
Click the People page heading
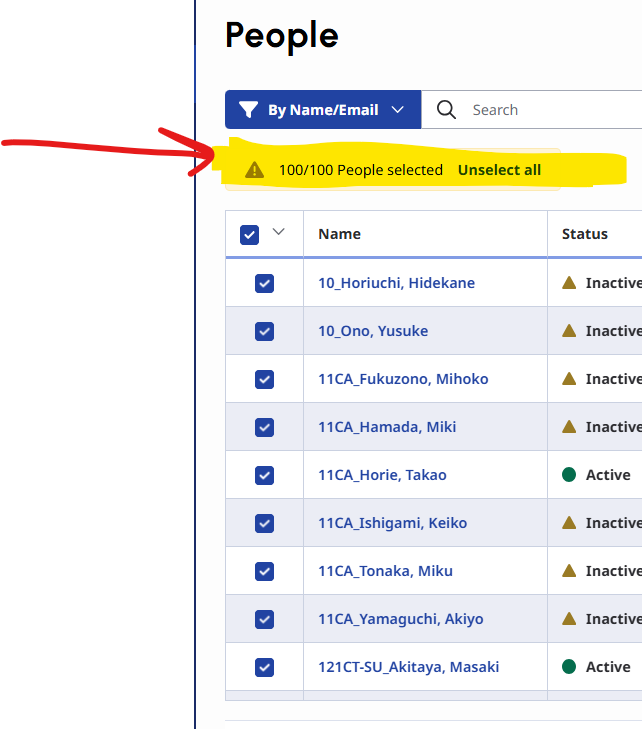(x=282, y=36)
